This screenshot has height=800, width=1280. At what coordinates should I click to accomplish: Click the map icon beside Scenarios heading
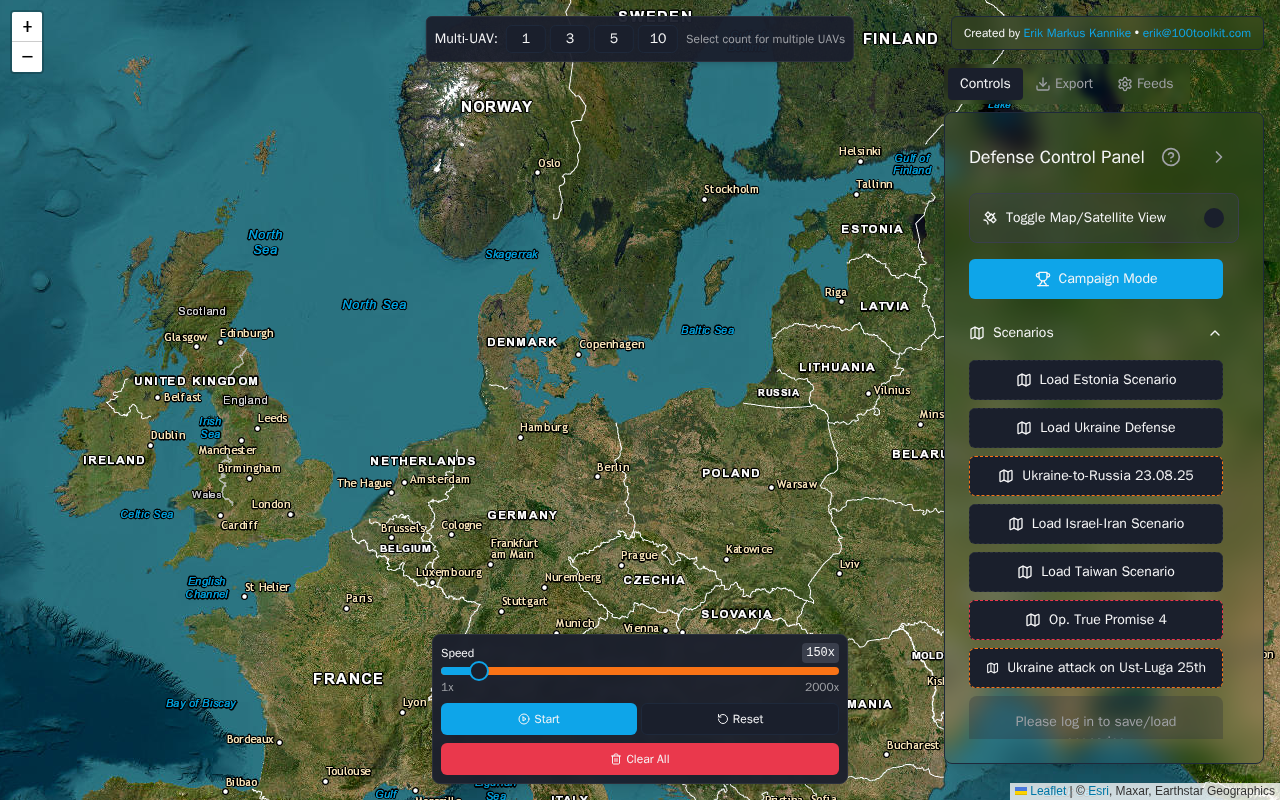[x=977, y=333]
